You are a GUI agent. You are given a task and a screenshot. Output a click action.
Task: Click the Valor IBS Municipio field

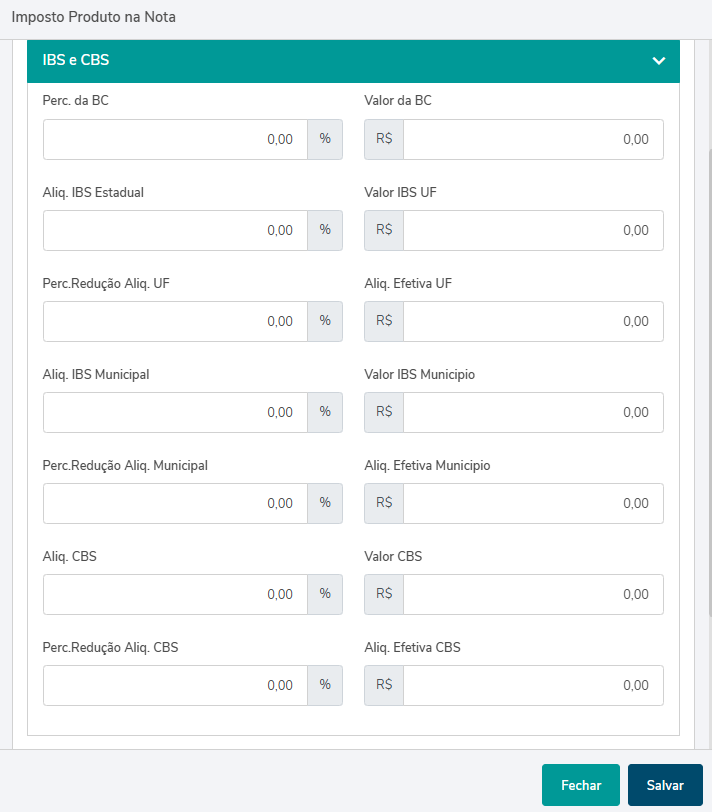(x=533, y=412)
